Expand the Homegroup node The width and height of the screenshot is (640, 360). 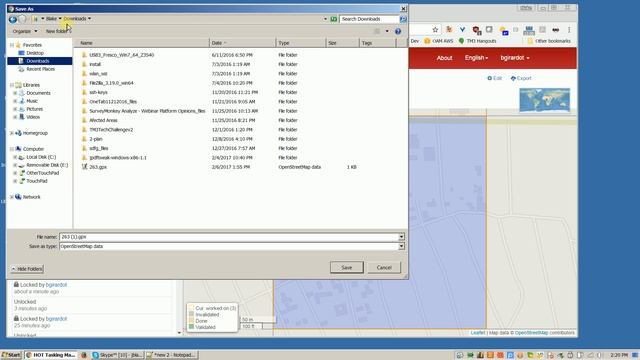pyautogui.click(x=12, y=133)
